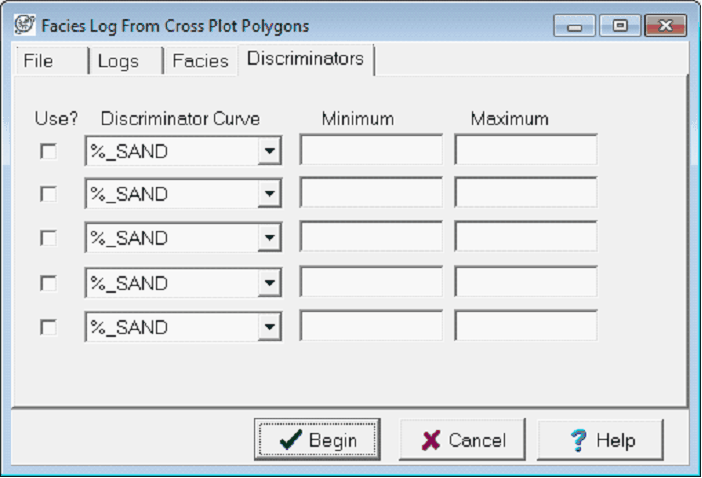The height and width of the screenshot is (478, 702).
Task: Switch to the File tab
Action: click(x=38, y=61)
